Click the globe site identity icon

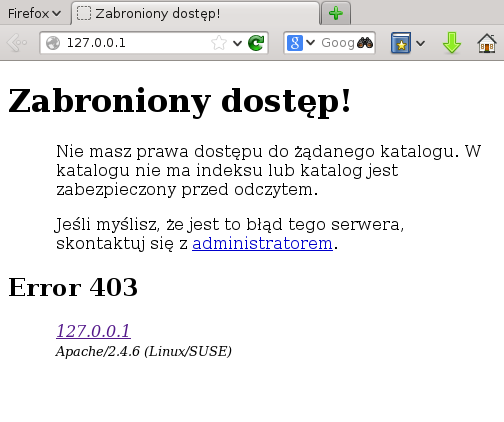pyautogui.click(x=53, y=43)
